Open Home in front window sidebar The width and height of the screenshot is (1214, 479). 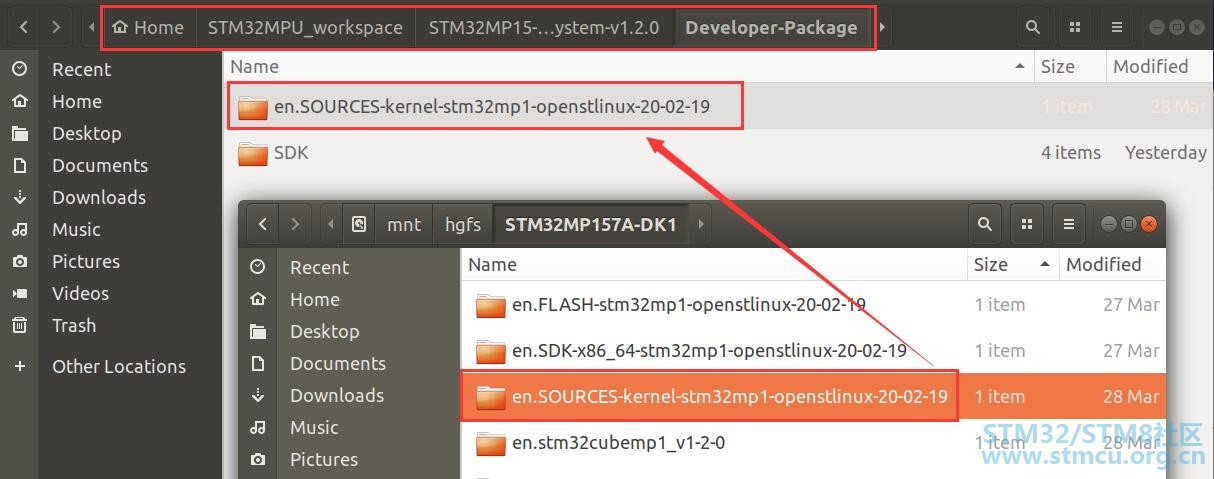[x=349, y=299]
